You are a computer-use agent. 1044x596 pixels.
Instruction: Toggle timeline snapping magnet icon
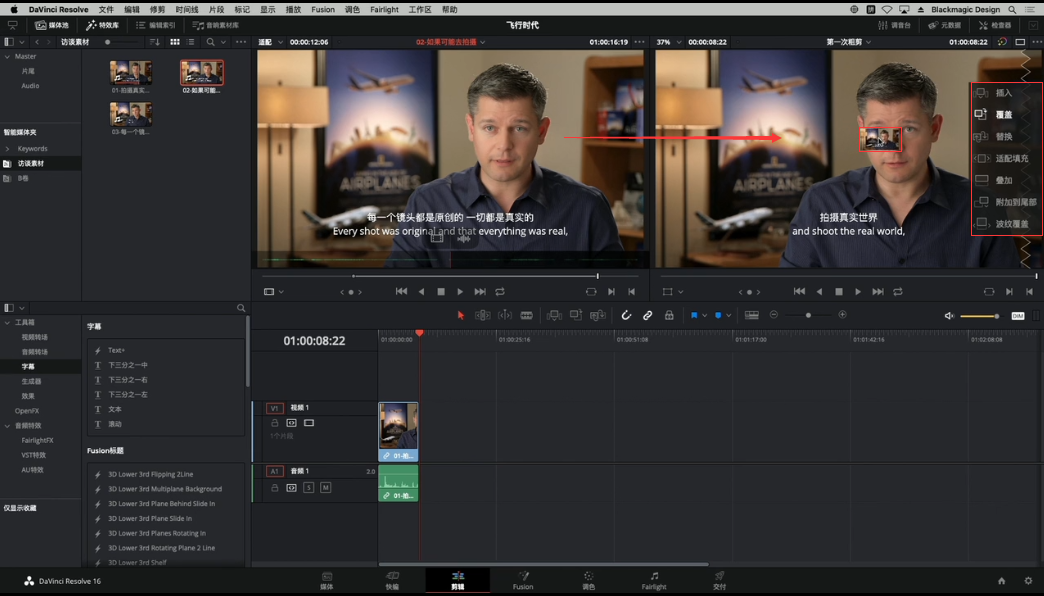click(x=626, y=315)
